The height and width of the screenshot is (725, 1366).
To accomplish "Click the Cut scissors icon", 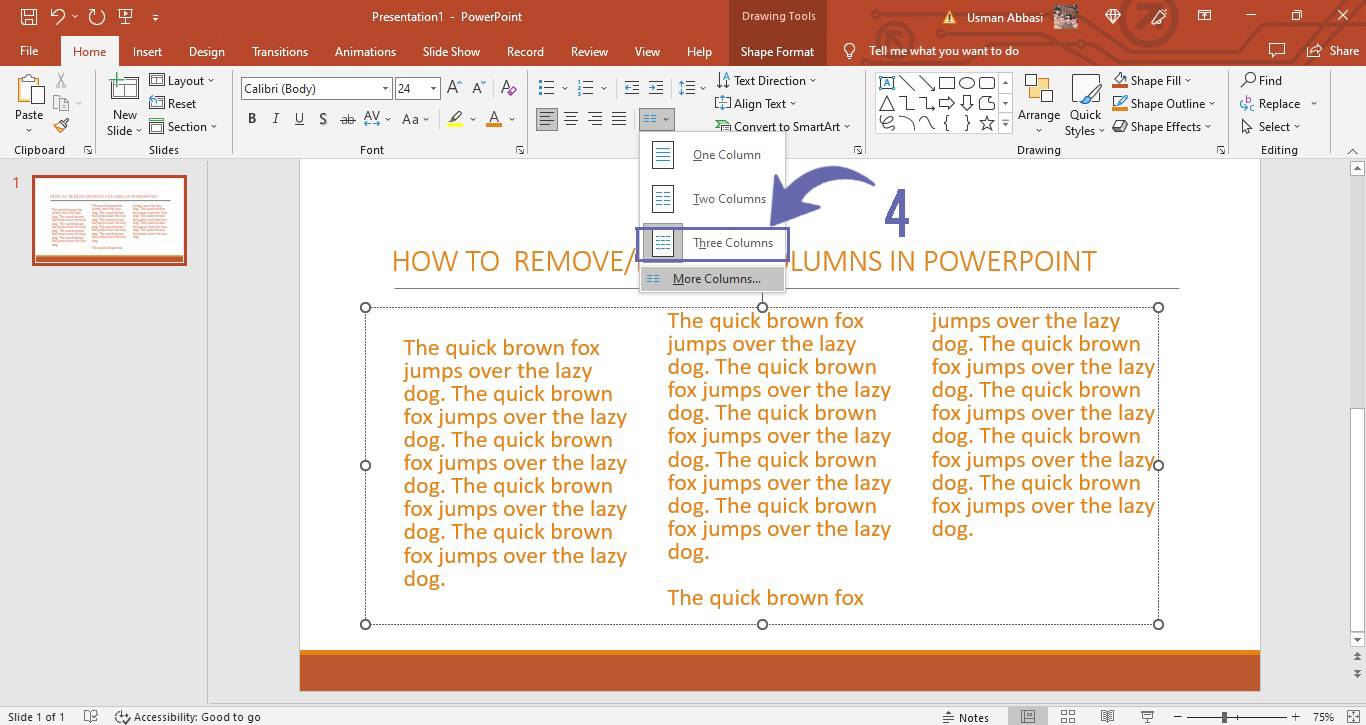I will click(x=61, y=81).
